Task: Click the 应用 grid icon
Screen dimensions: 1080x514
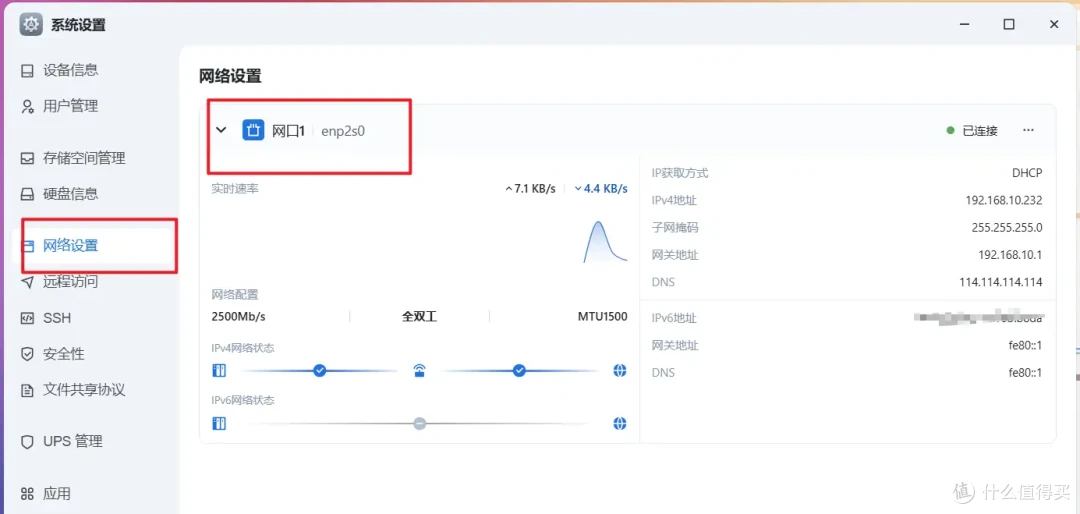Action: coord(27,494)
